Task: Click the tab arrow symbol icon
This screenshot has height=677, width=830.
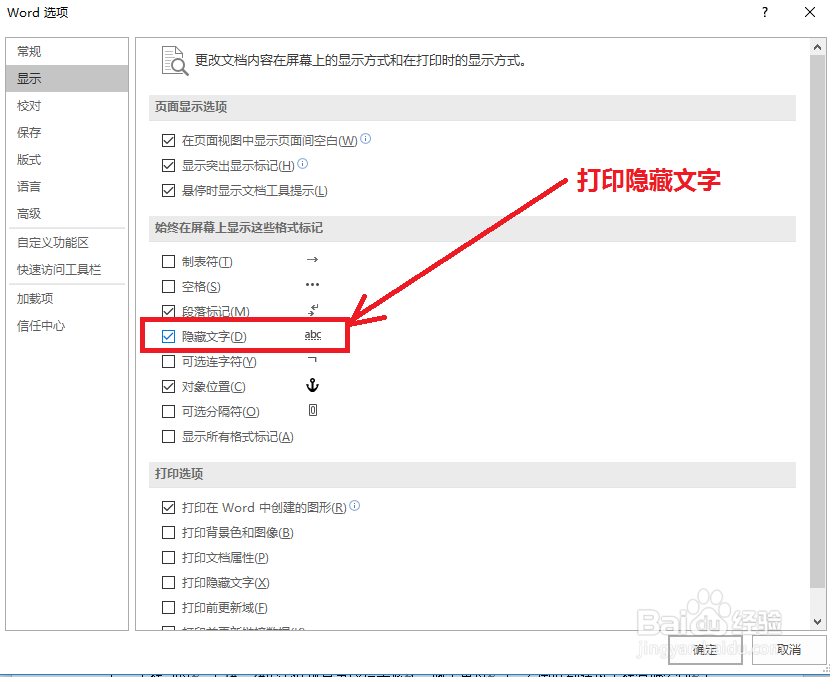Action: (312, 259)
